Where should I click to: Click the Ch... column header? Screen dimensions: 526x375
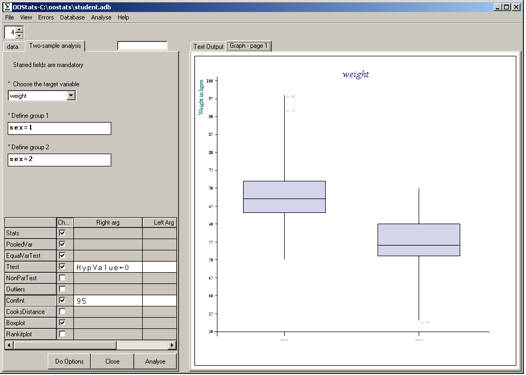(x=65, y=222)
